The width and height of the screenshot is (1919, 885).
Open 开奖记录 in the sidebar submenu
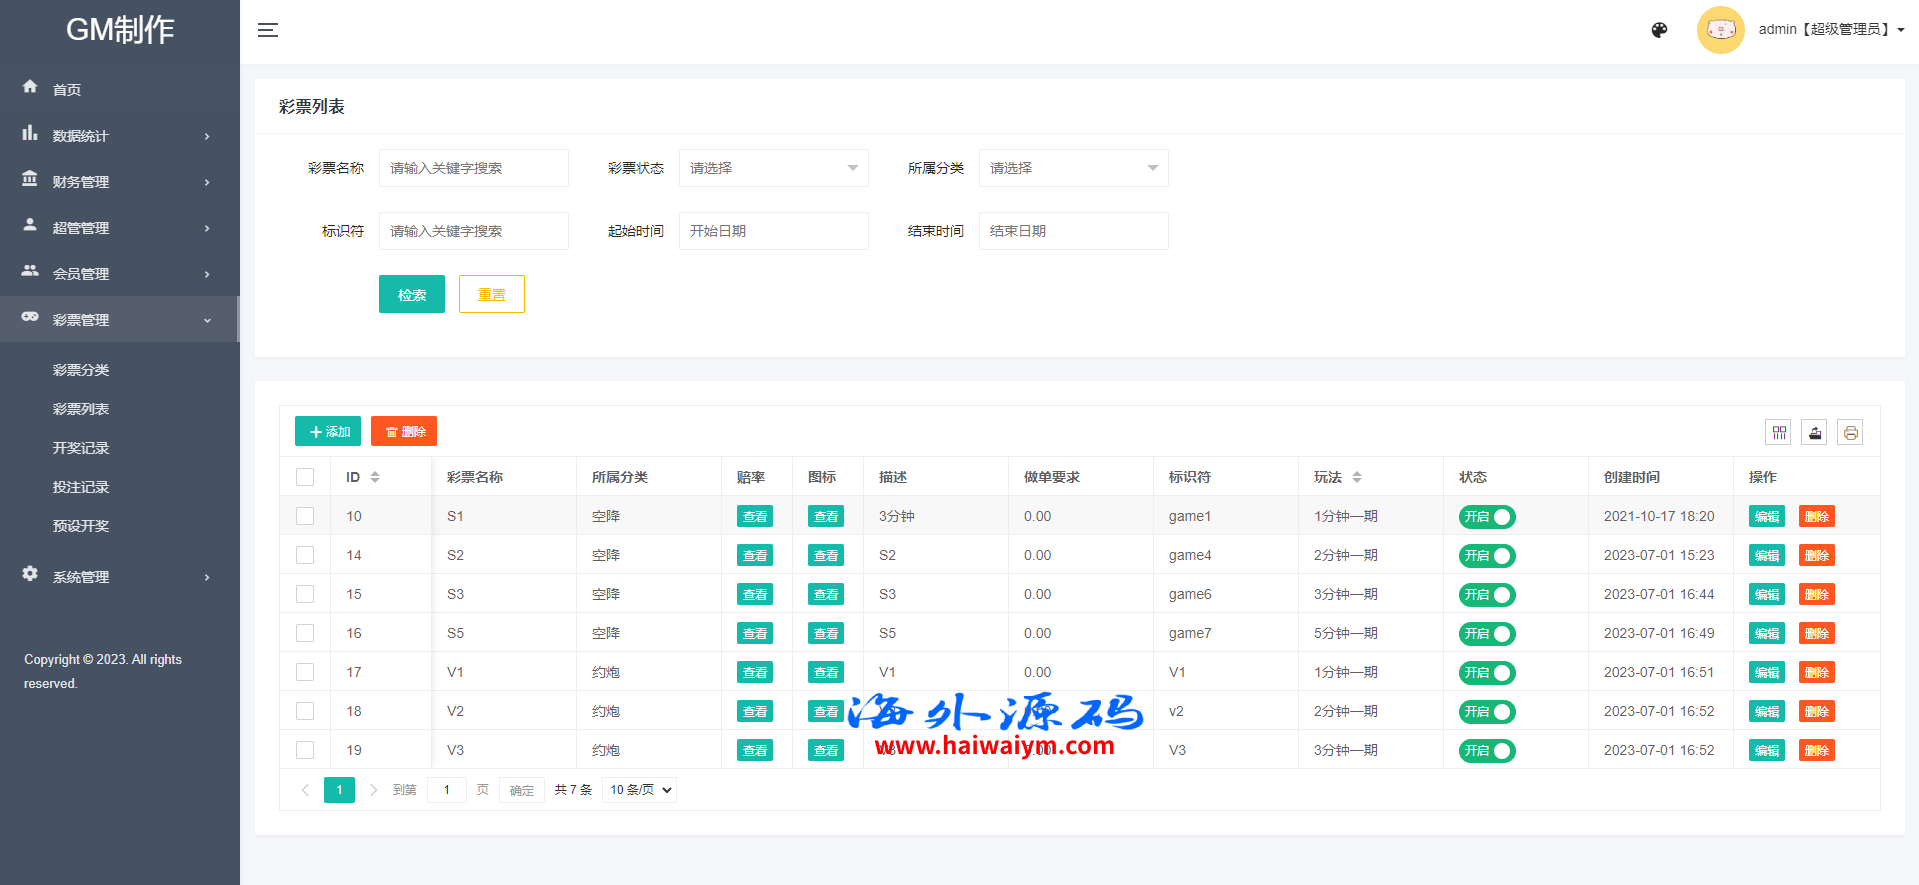tap(81, 448)
